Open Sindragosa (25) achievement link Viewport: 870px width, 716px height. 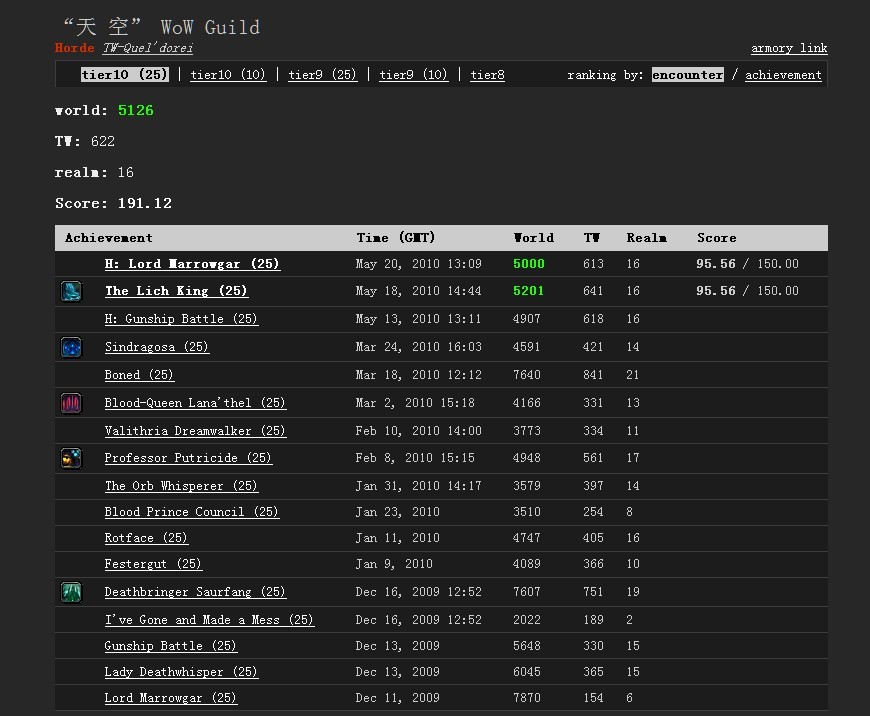point(157,347)
